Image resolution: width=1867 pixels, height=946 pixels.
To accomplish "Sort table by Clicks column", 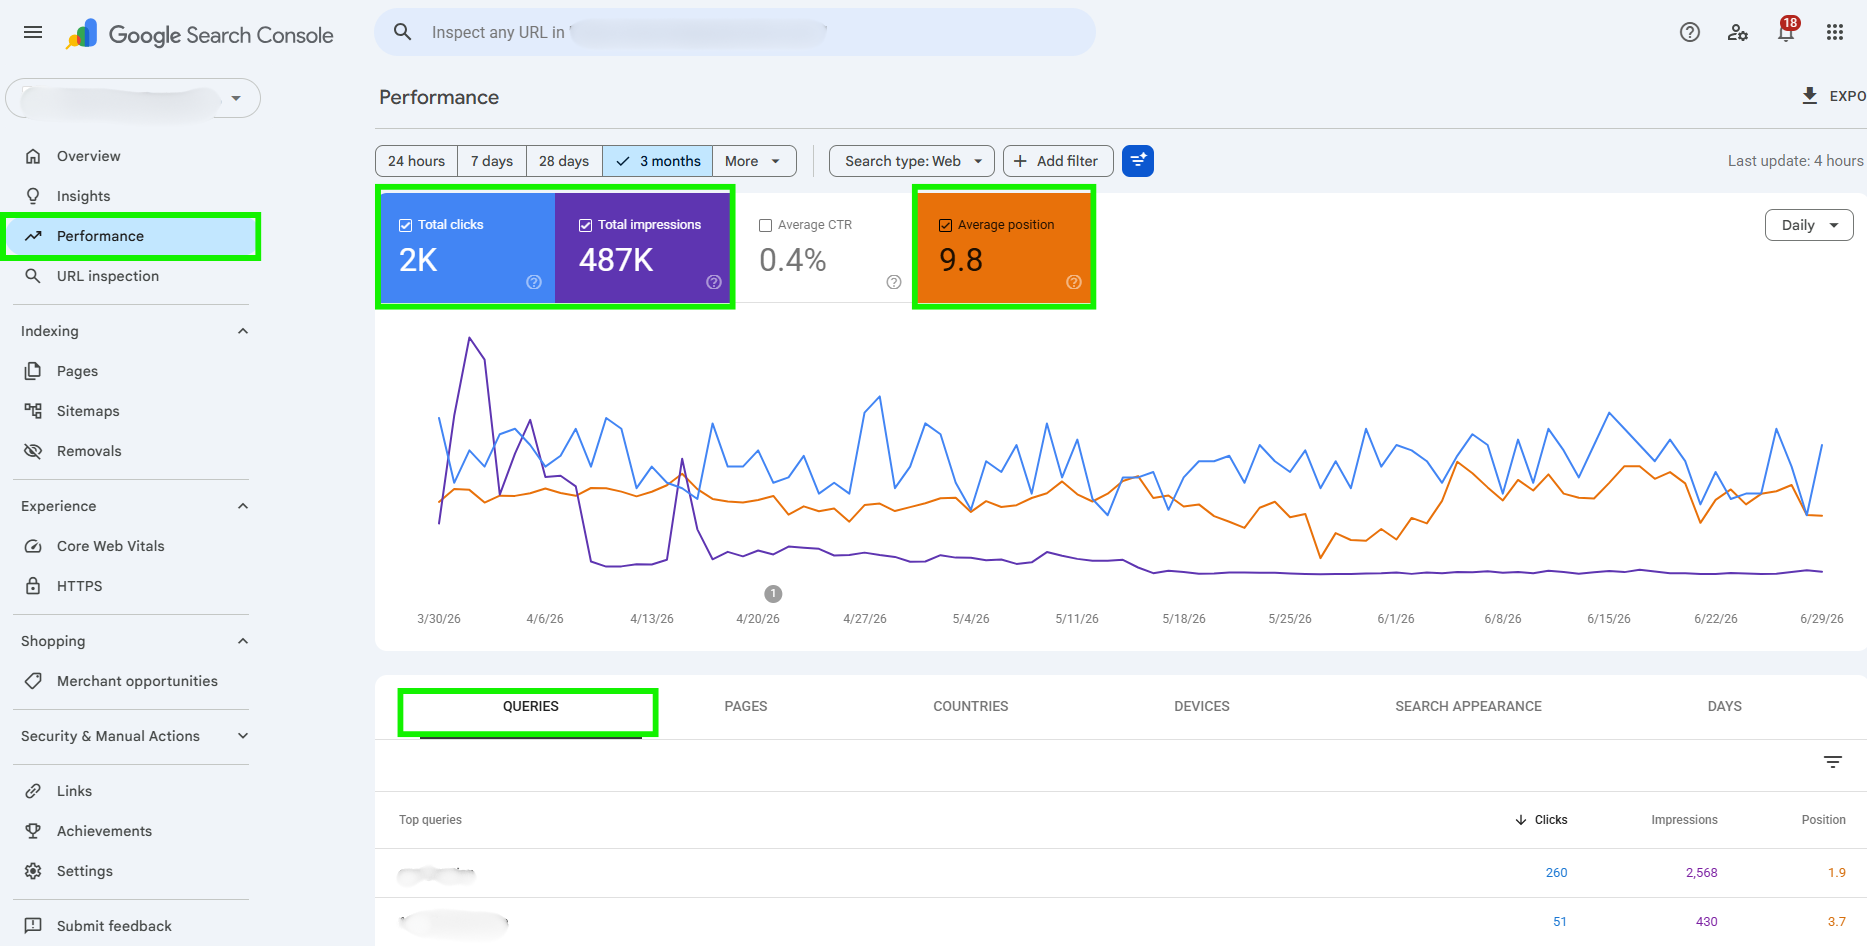I will coord(1541,820).
